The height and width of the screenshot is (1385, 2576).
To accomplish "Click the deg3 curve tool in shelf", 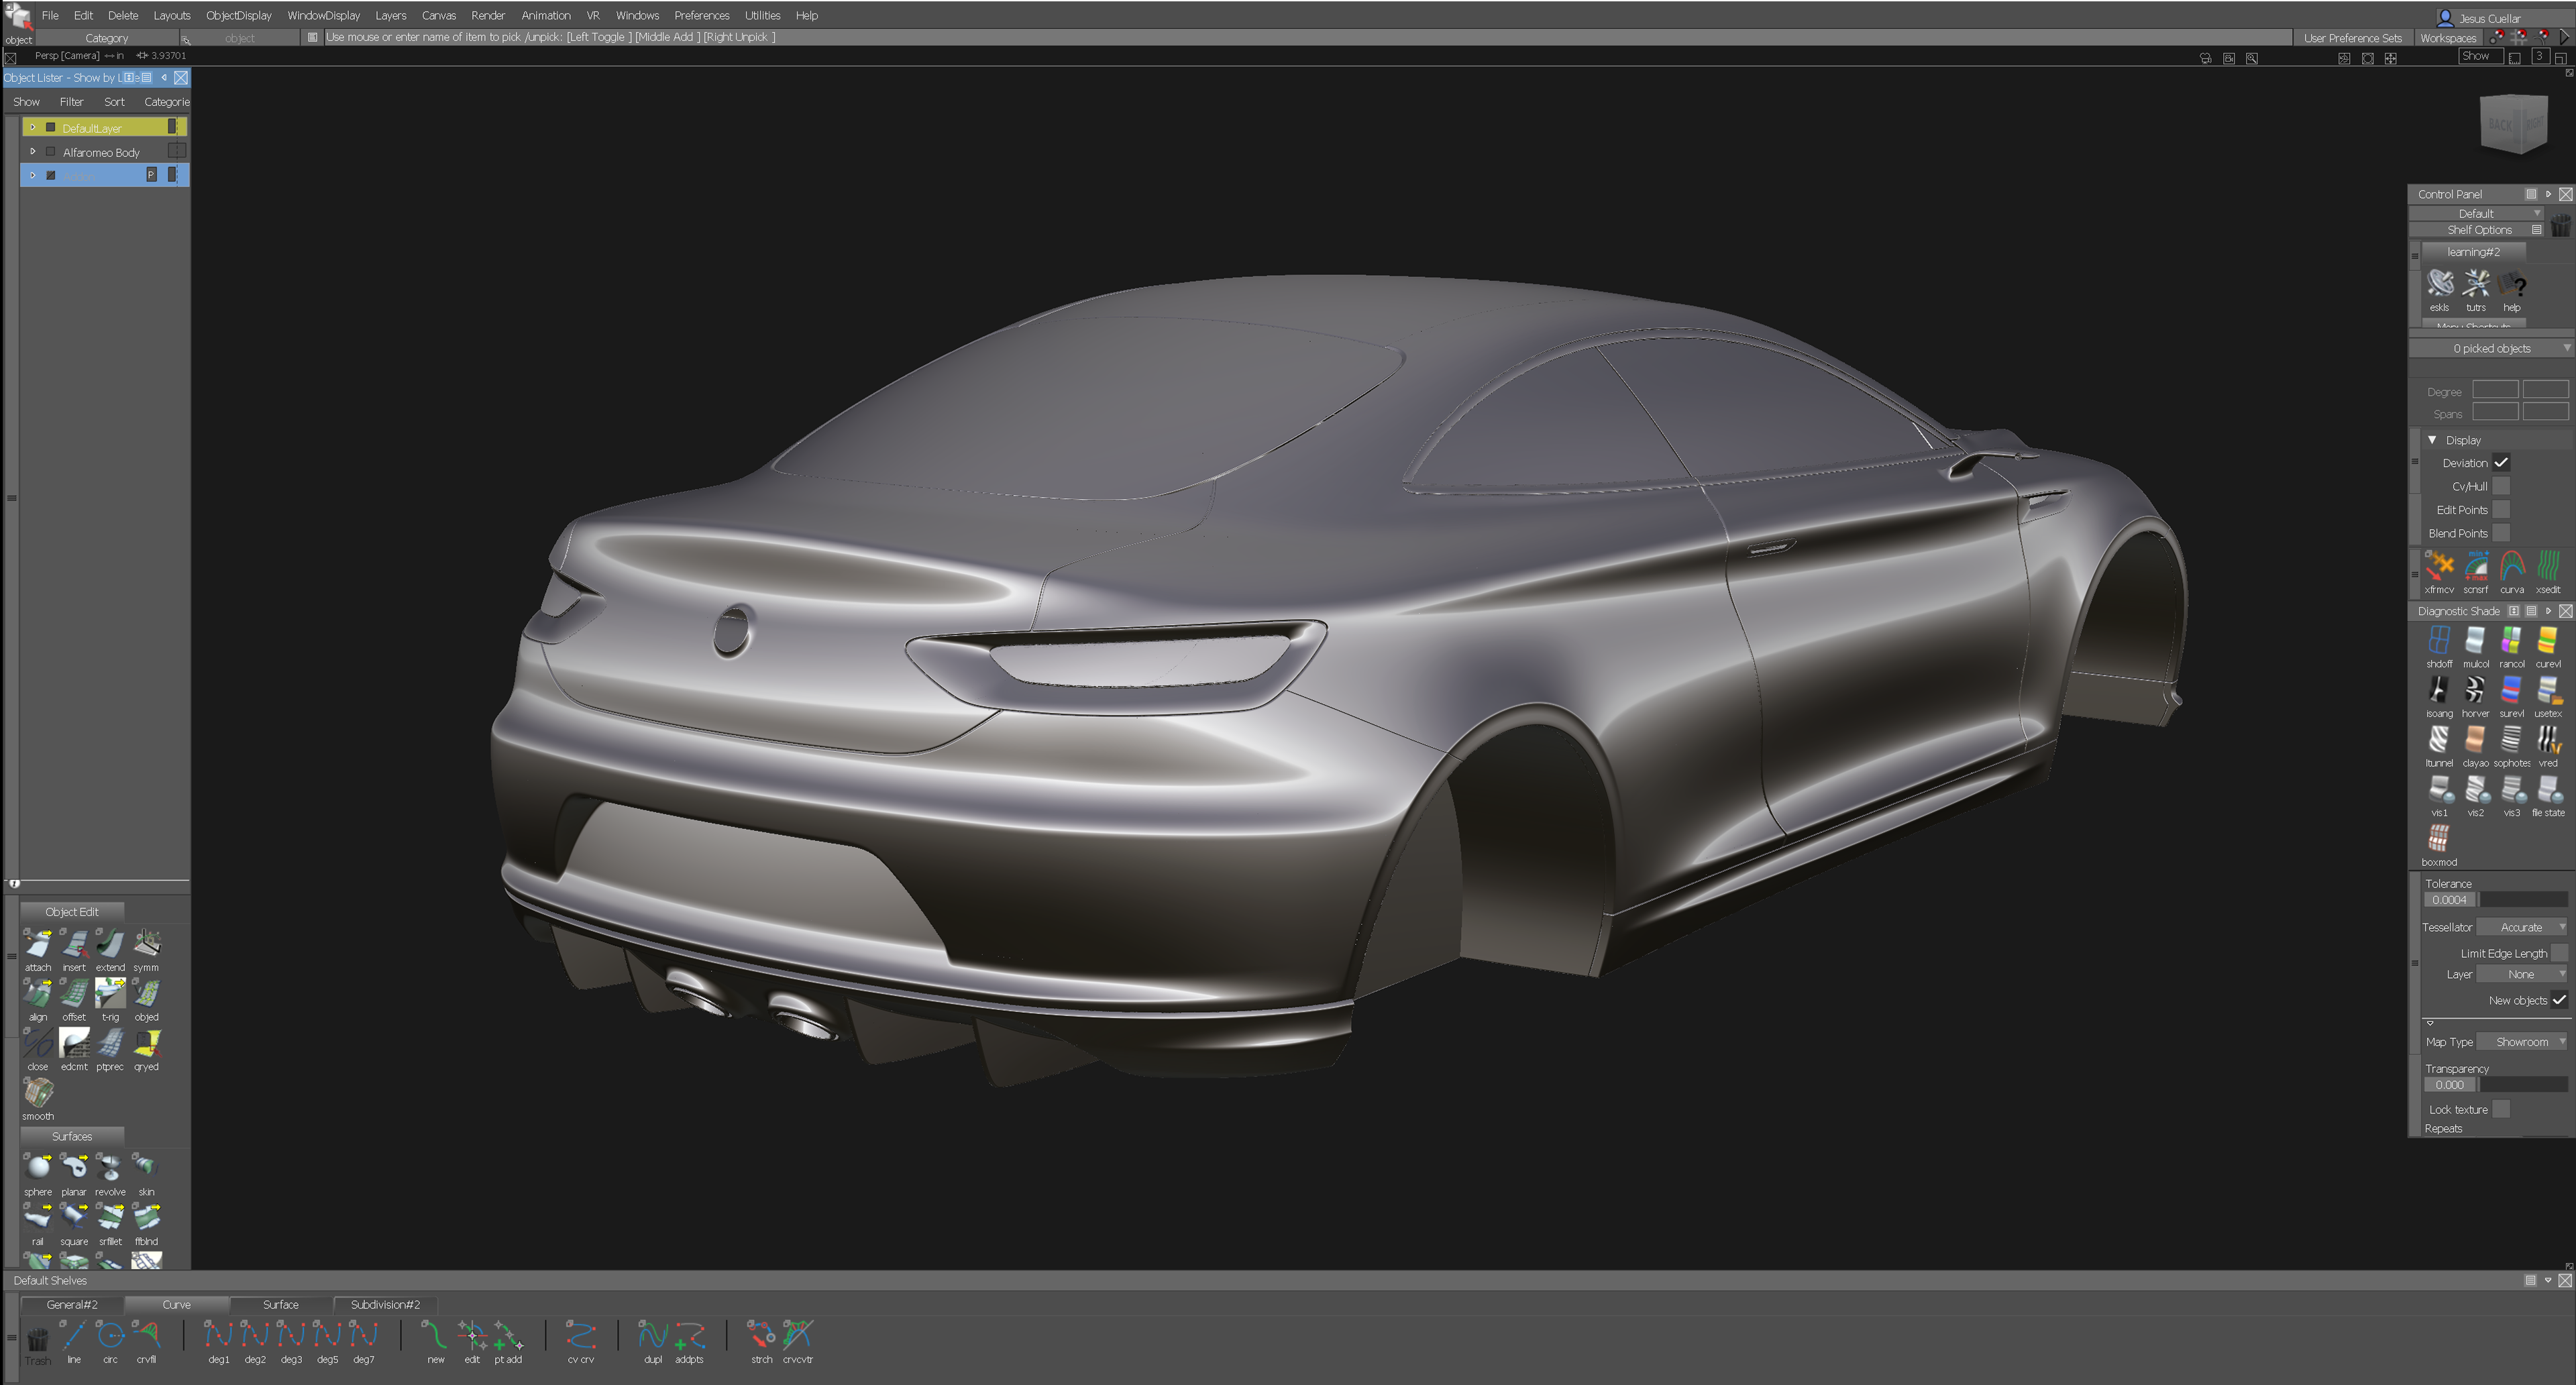I will coord(291,1335).
